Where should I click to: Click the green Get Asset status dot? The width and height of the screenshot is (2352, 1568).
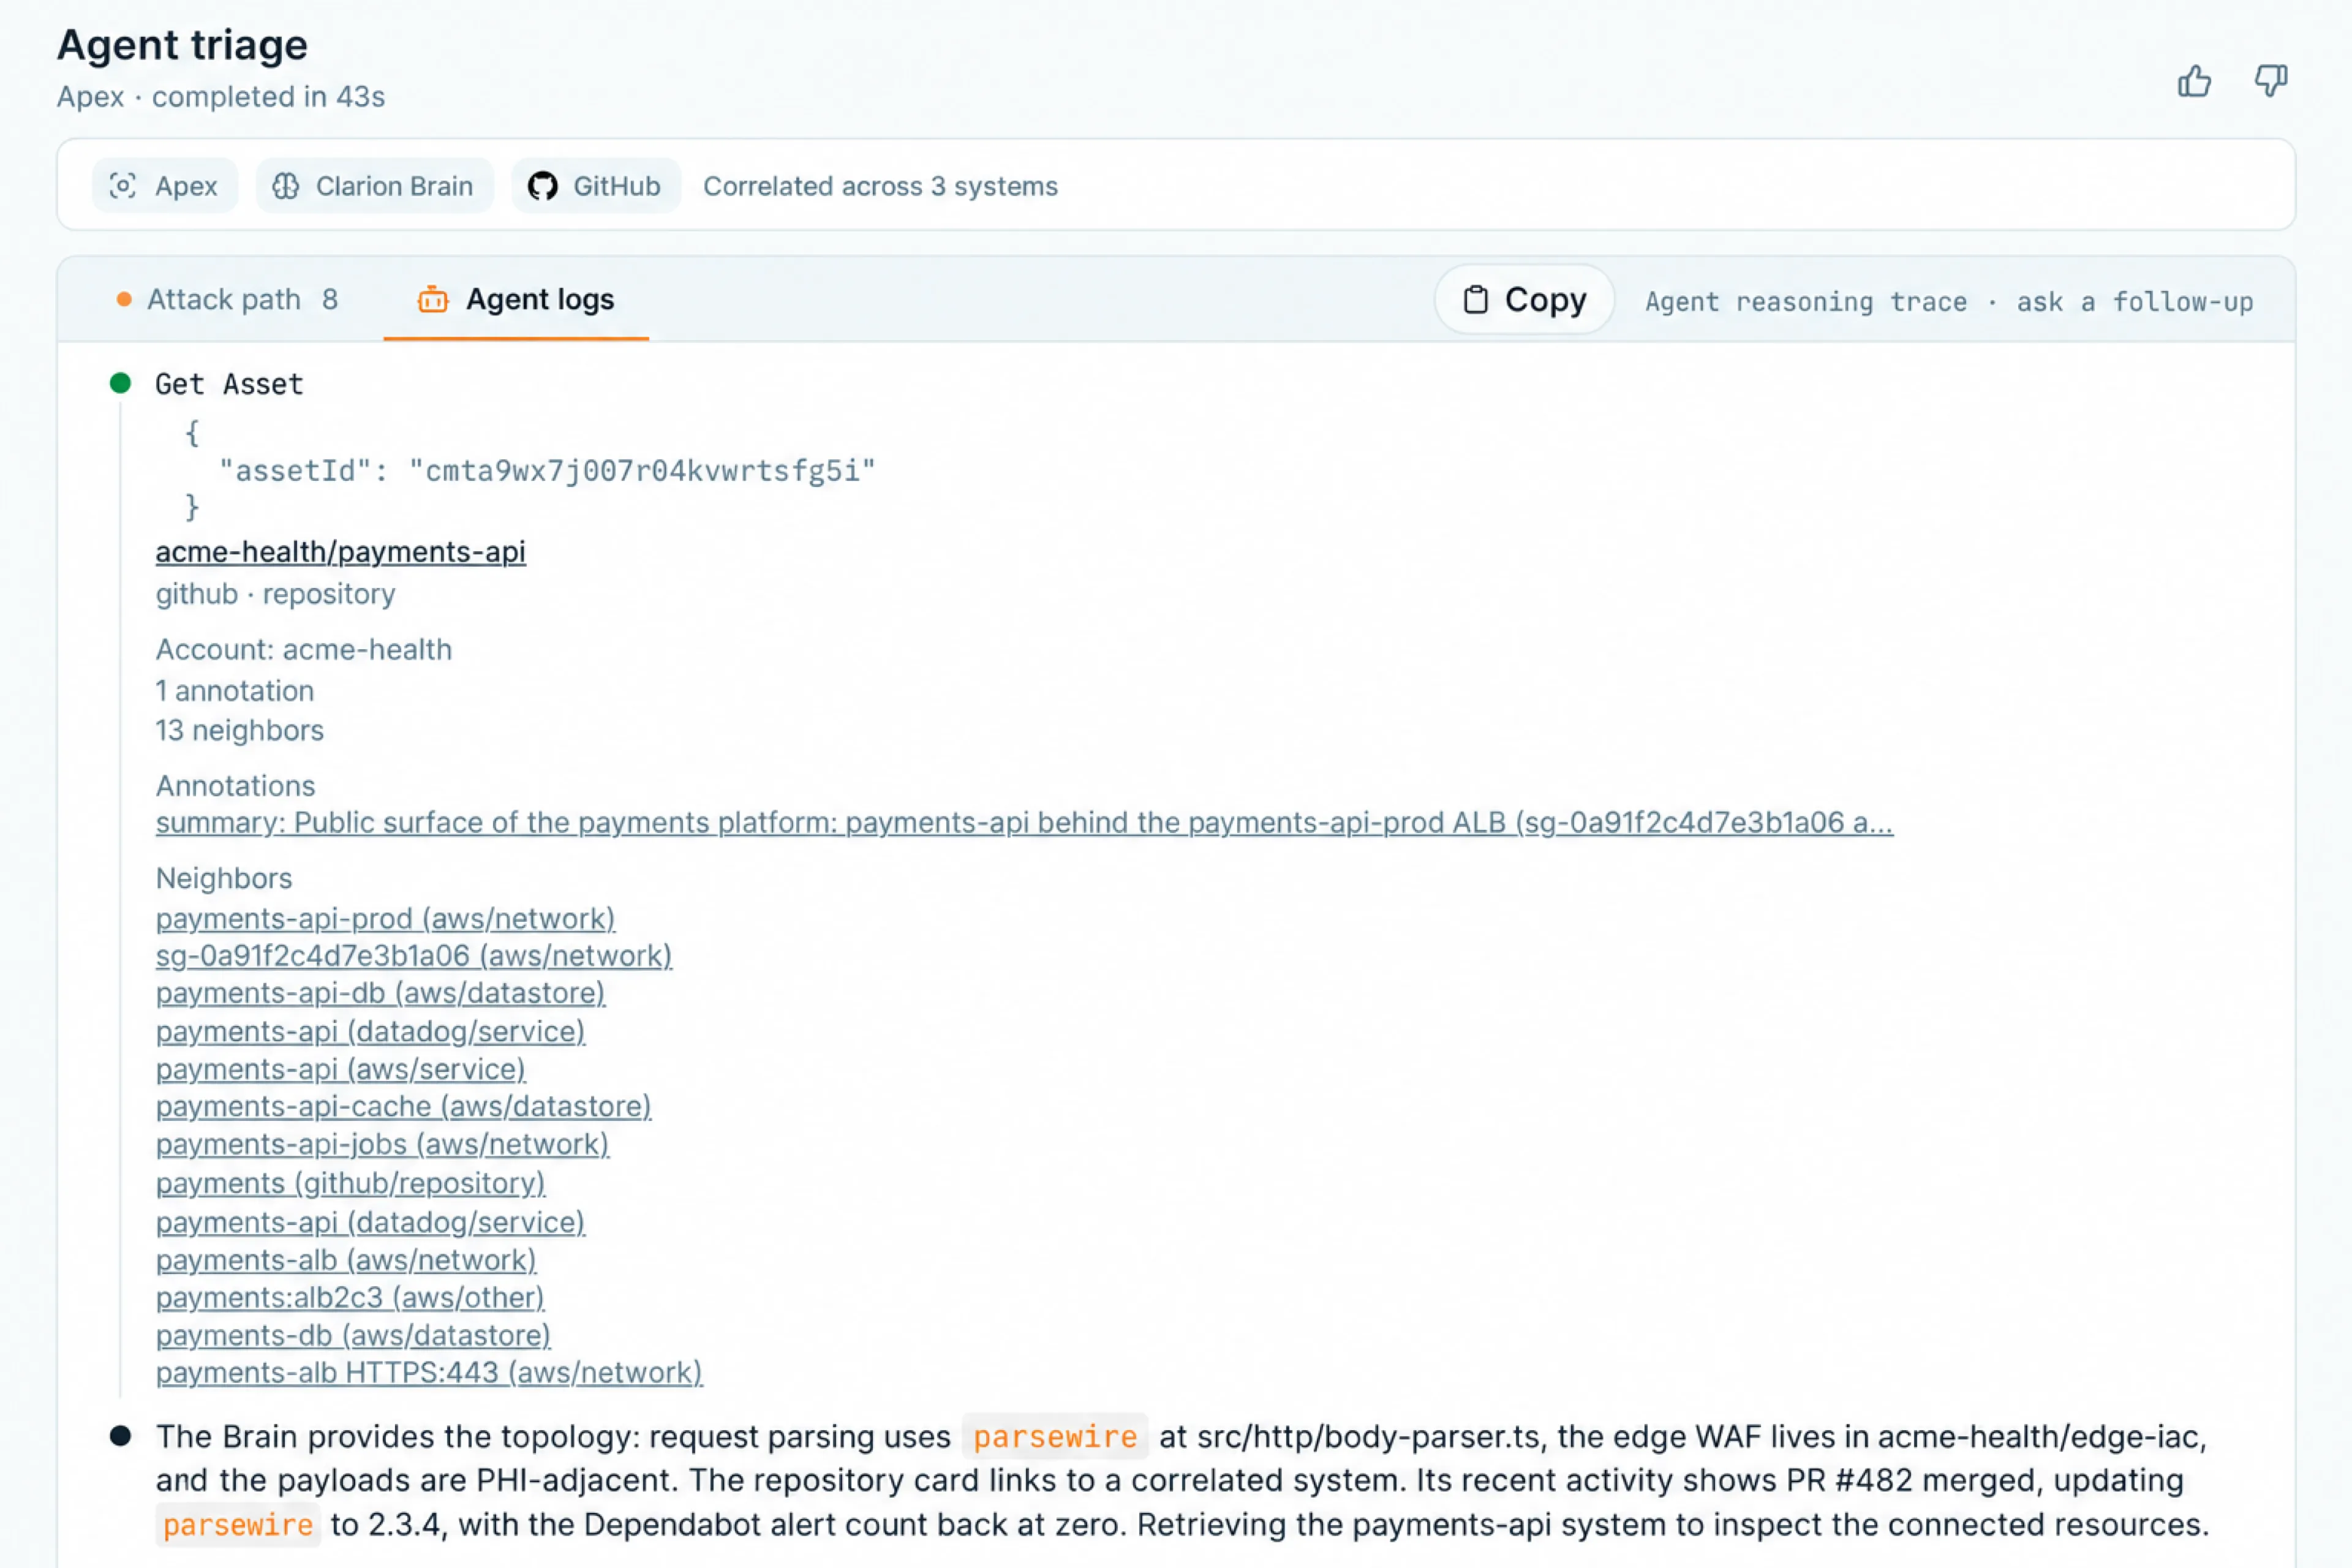point(120,383)
